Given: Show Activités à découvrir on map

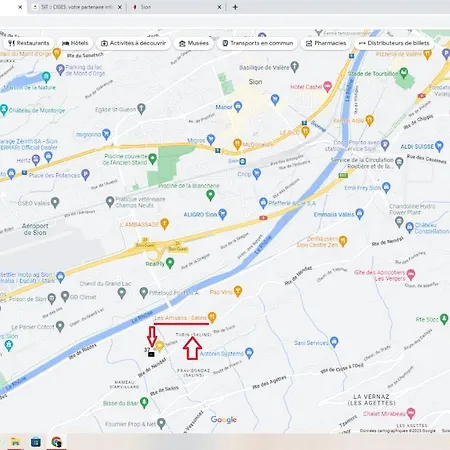Looking at the screenshot, I should click(x=133, y=43).
